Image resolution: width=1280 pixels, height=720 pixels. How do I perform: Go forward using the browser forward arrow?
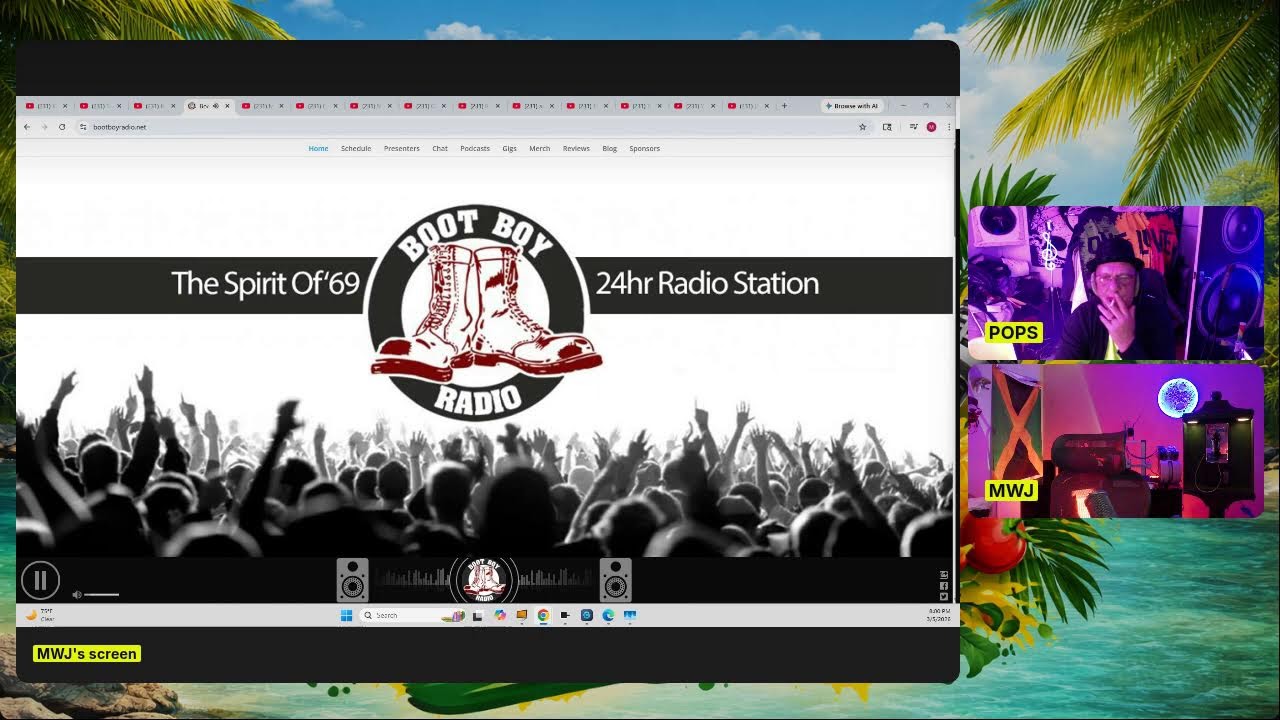44,127
